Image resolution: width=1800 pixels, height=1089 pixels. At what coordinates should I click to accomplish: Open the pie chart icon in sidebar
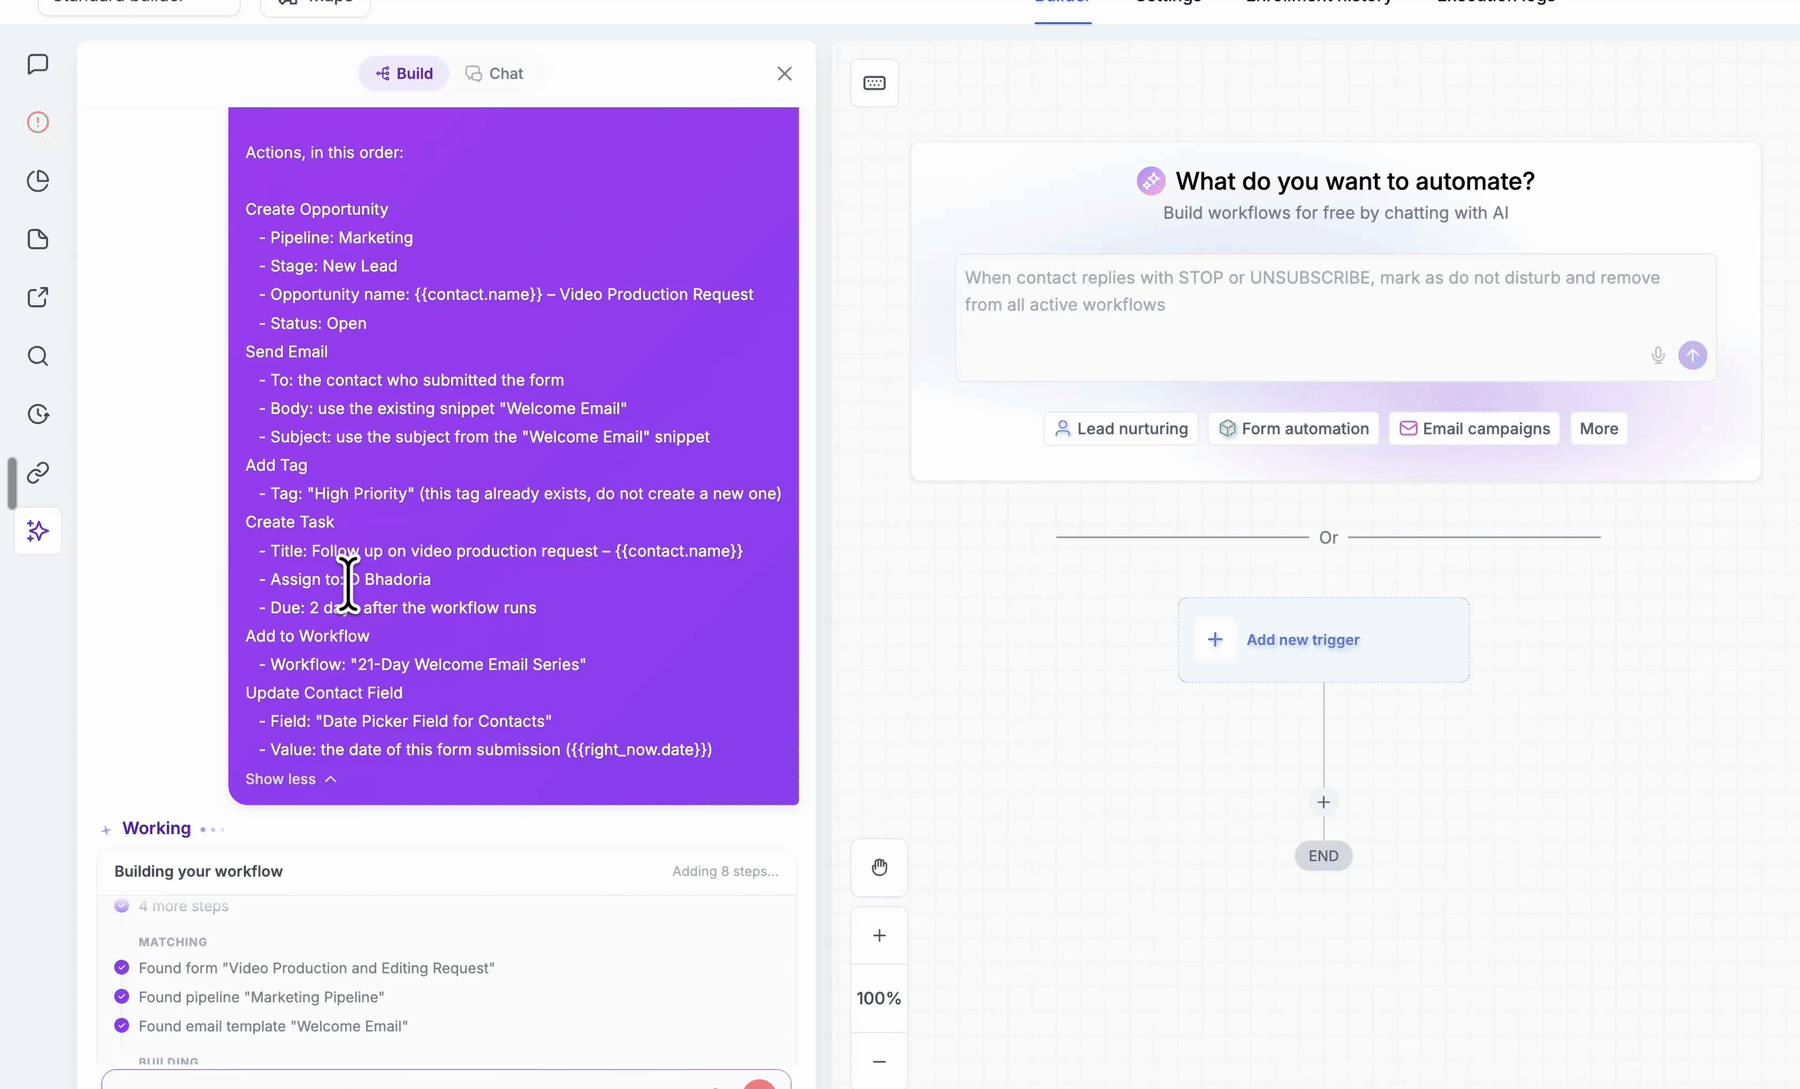click(x=38, y=181)
